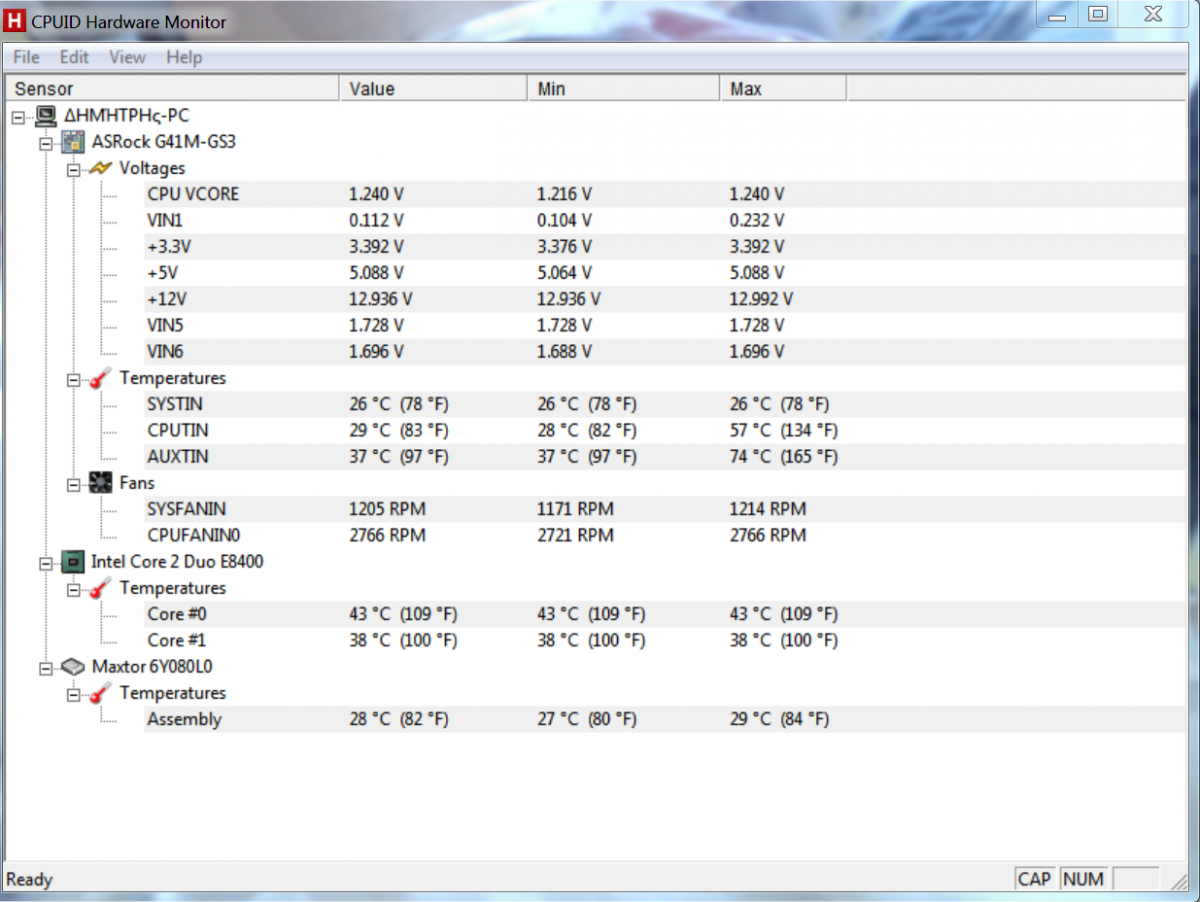Click the hard drive icon for Maxtor 6Y080L0
Viewport: 1200px width, 902px height.
(x=74, y=666)
